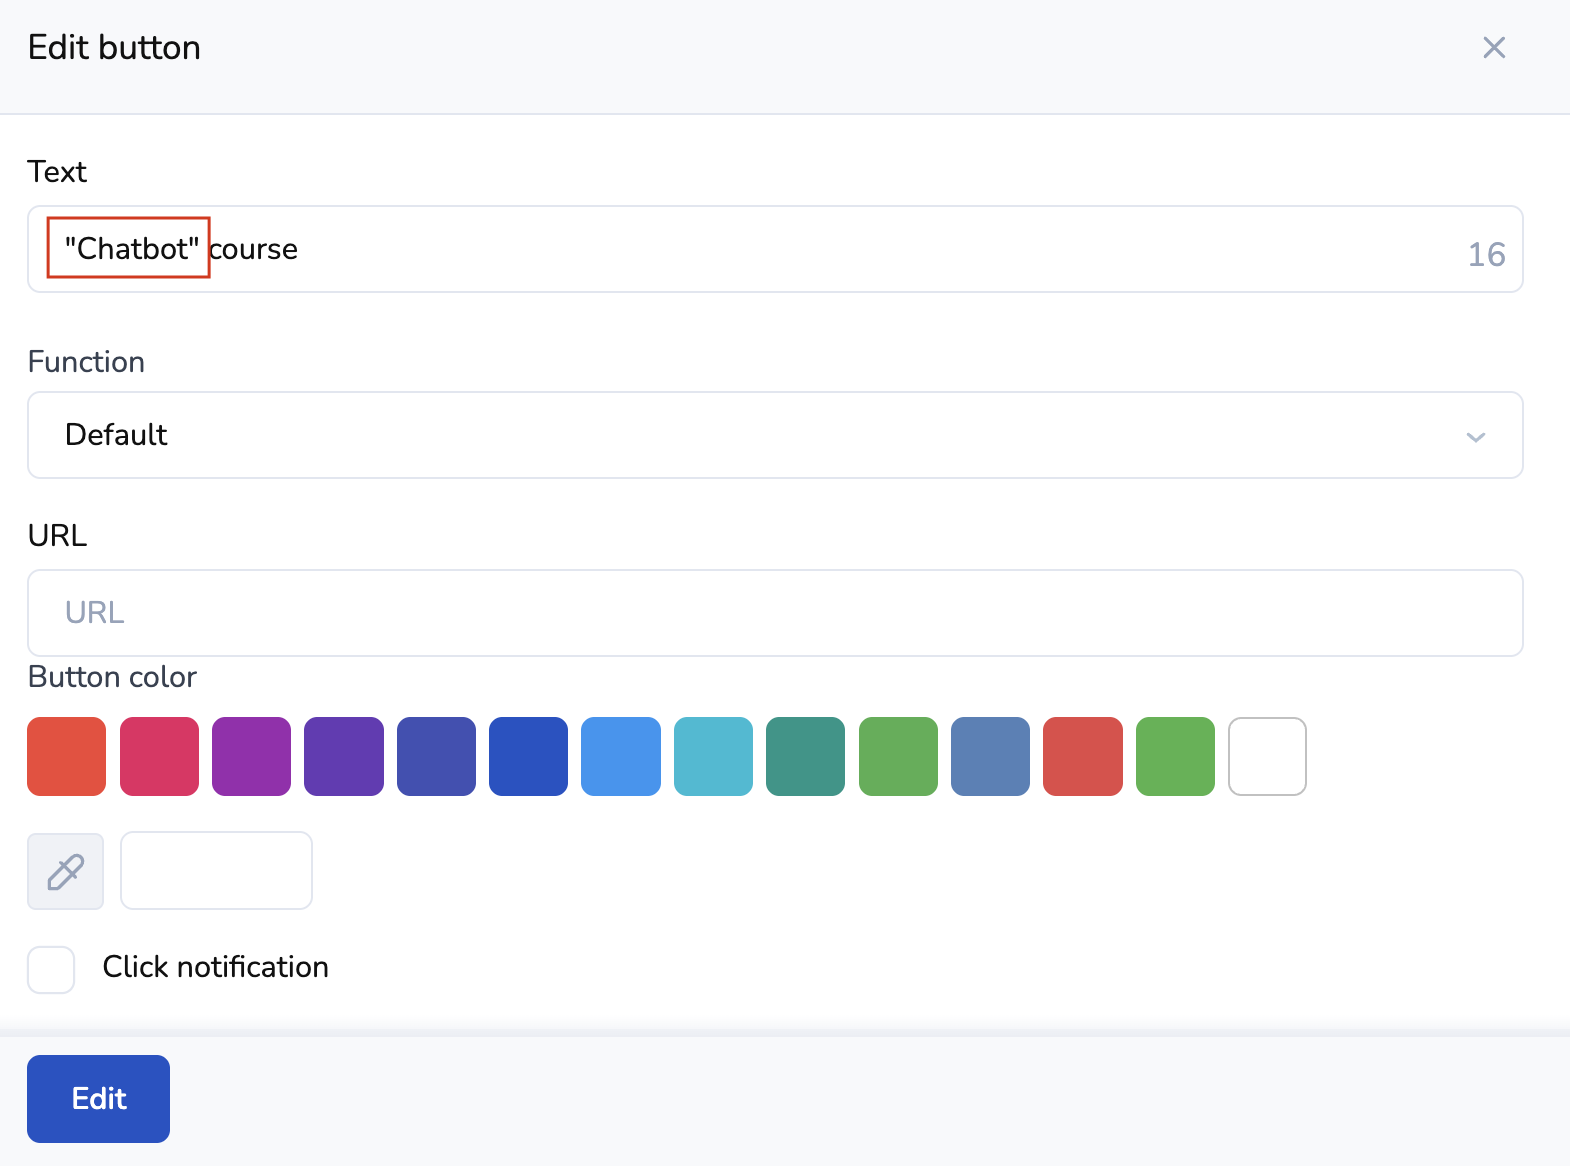Focus the URL input field
This screenshot has width=1570, height=1166.
tap(775, 613)
